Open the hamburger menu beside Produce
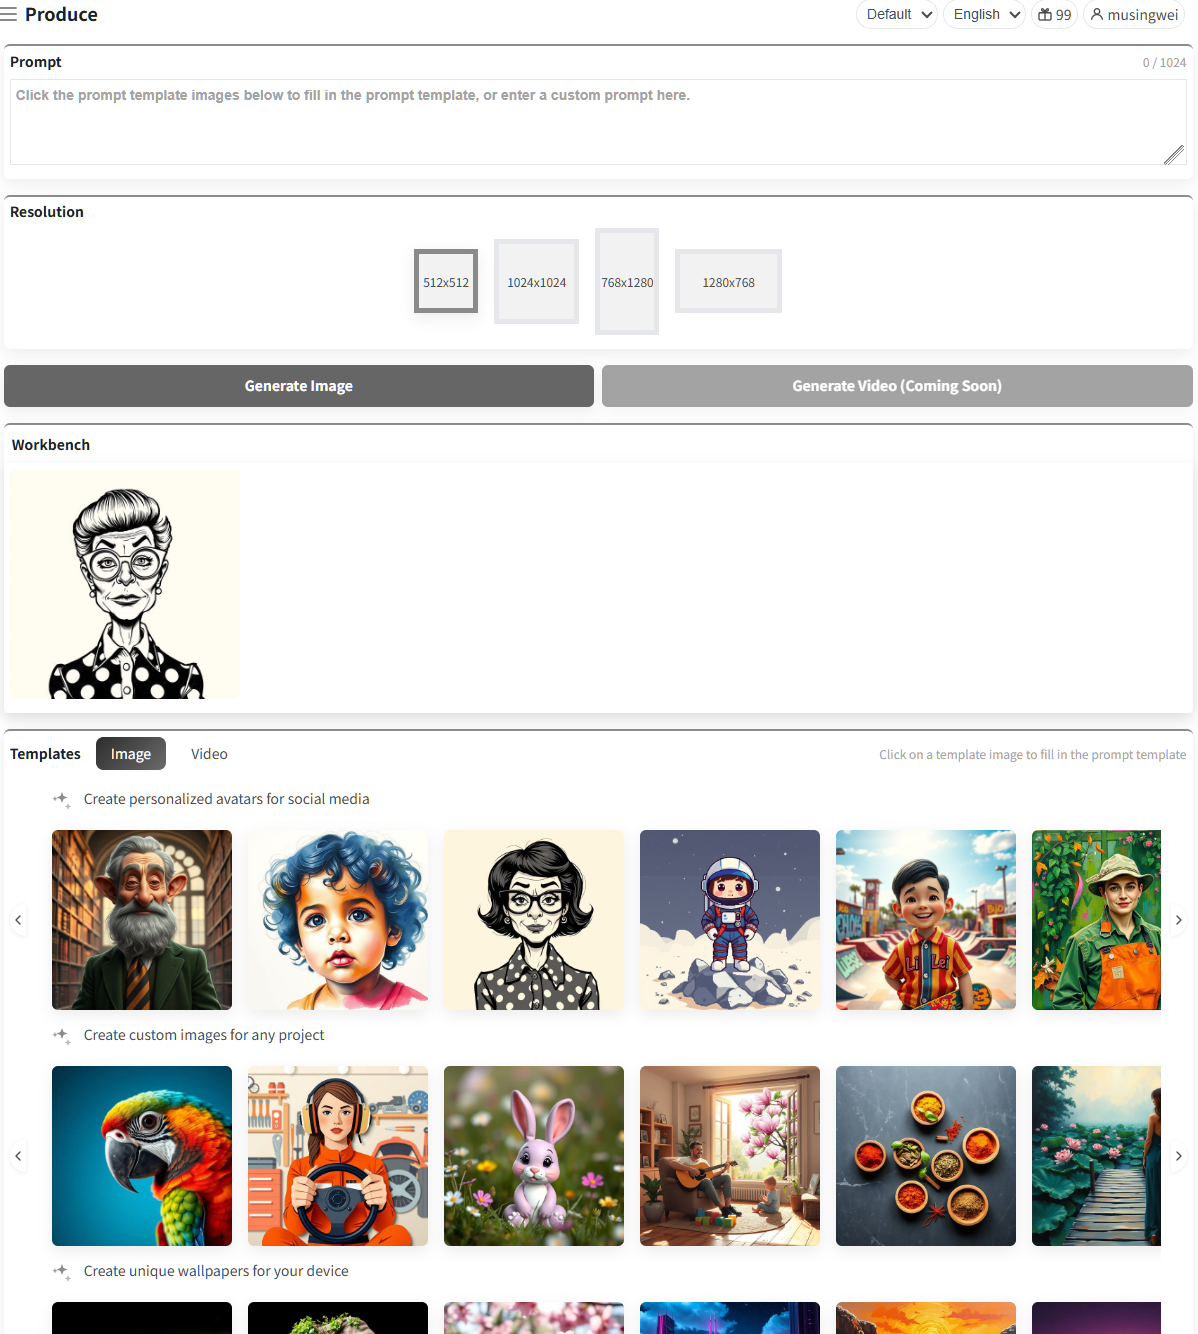Viewport: 1198px width, 1334px height. coord(9,15)
